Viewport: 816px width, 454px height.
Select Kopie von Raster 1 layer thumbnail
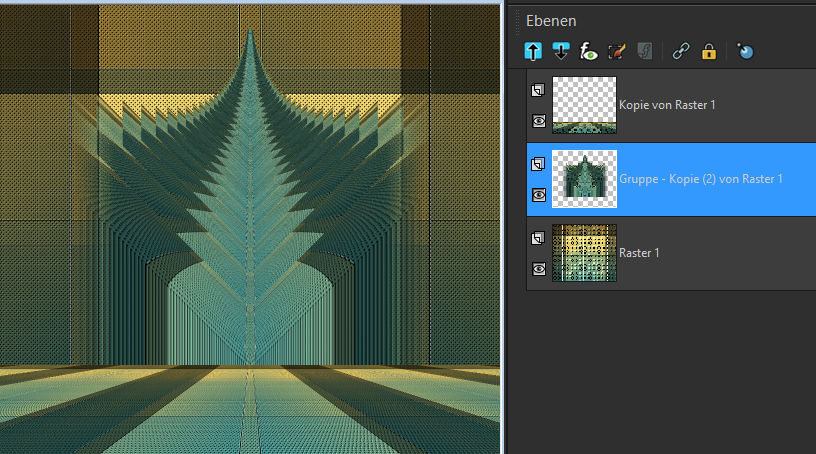(x=584, y=105)
